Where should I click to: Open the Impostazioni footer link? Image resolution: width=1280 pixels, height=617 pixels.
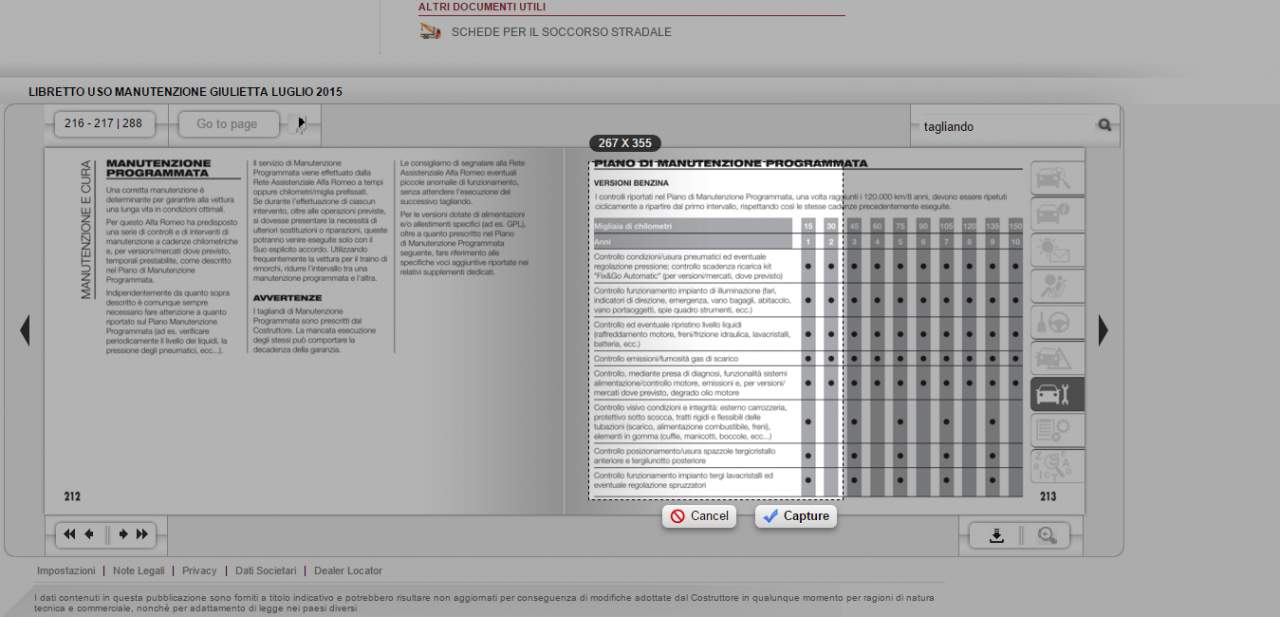[x=66, y=570]
